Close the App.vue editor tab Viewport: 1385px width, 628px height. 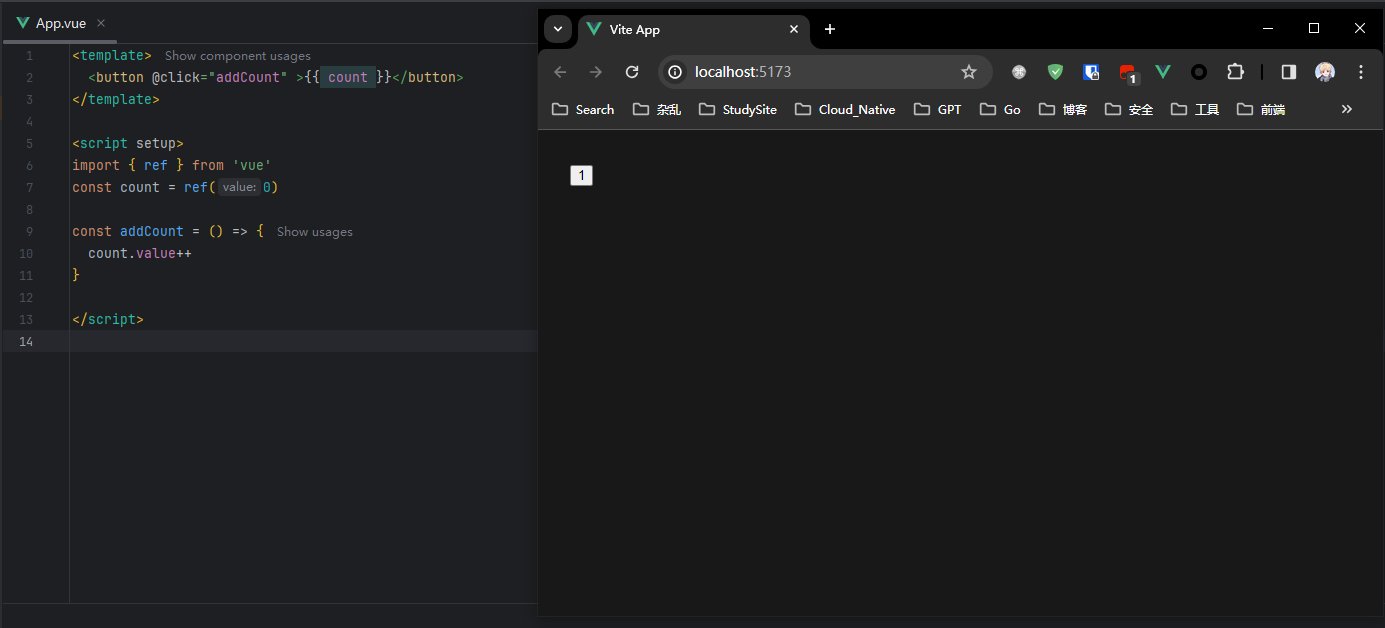101,23
